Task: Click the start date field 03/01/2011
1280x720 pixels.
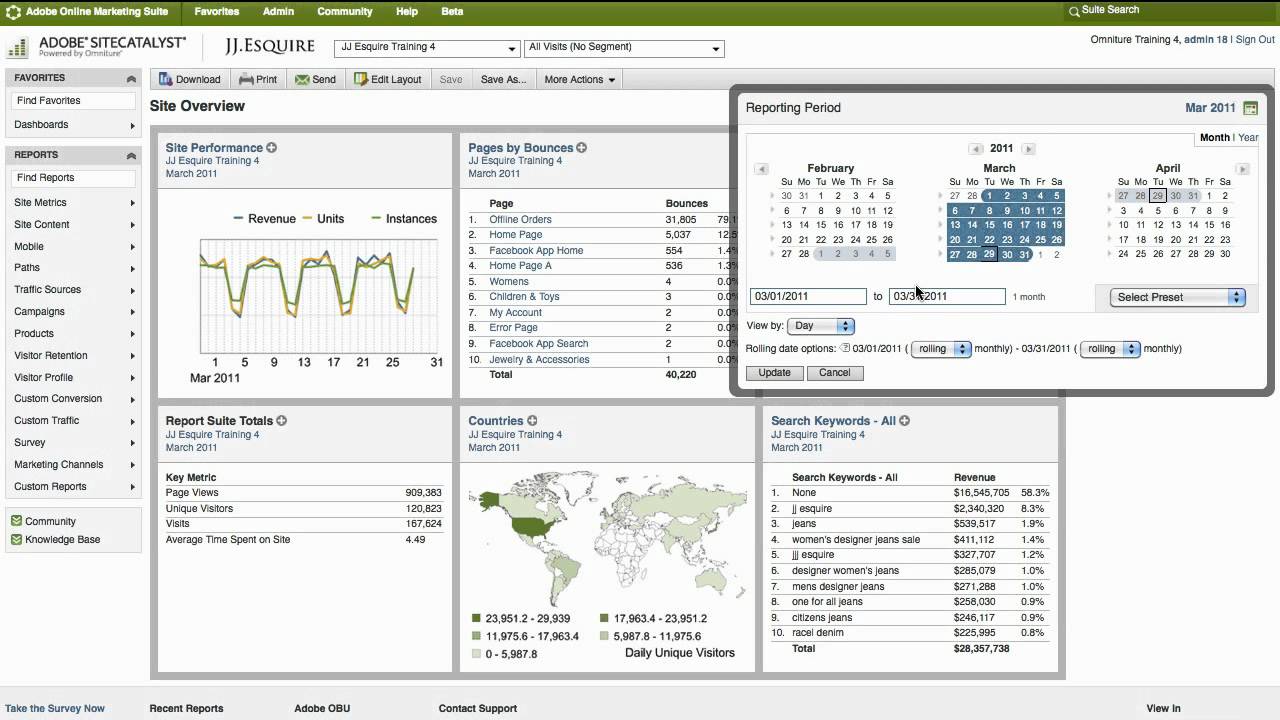Action: click(808, 297)
